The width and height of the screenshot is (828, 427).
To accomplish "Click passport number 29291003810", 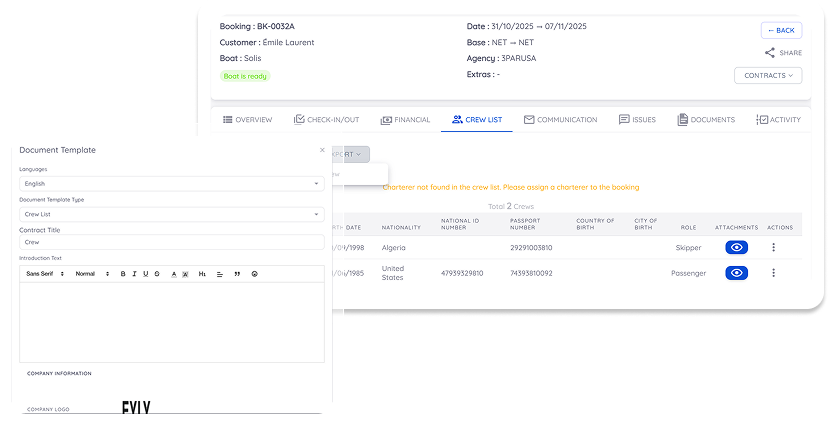I will (531, 248).
